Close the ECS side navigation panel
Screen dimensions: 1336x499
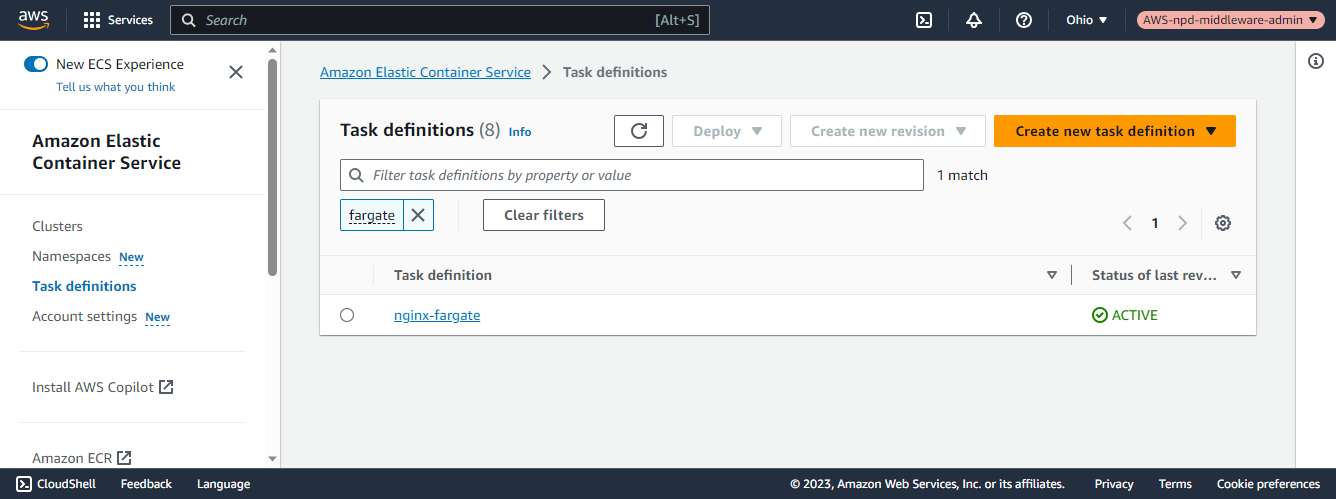point(236,72)
